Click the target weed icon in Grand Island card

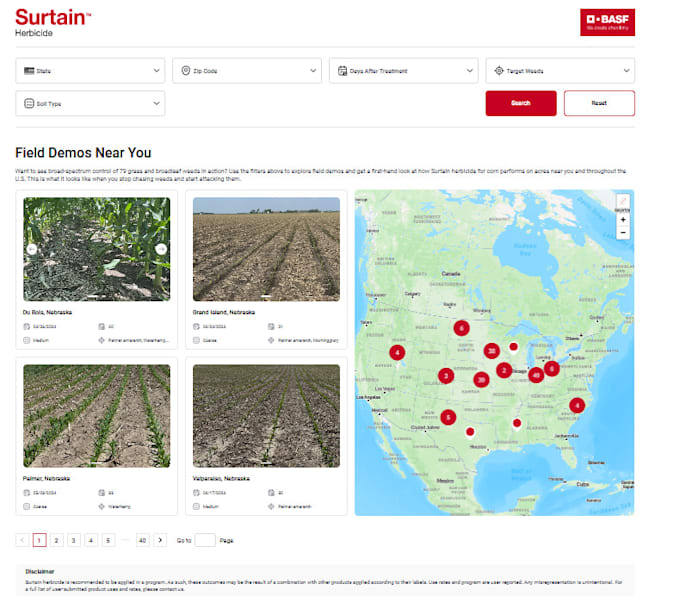[271, 340]
